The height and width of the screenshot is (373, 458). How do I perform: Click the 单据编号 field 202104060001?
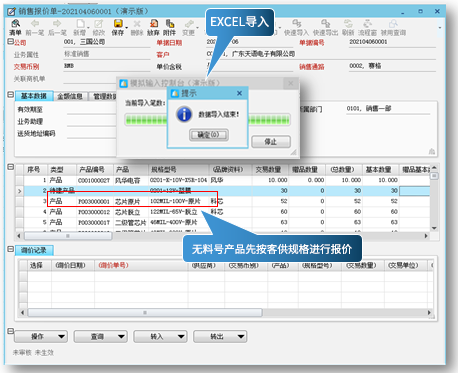392,42
